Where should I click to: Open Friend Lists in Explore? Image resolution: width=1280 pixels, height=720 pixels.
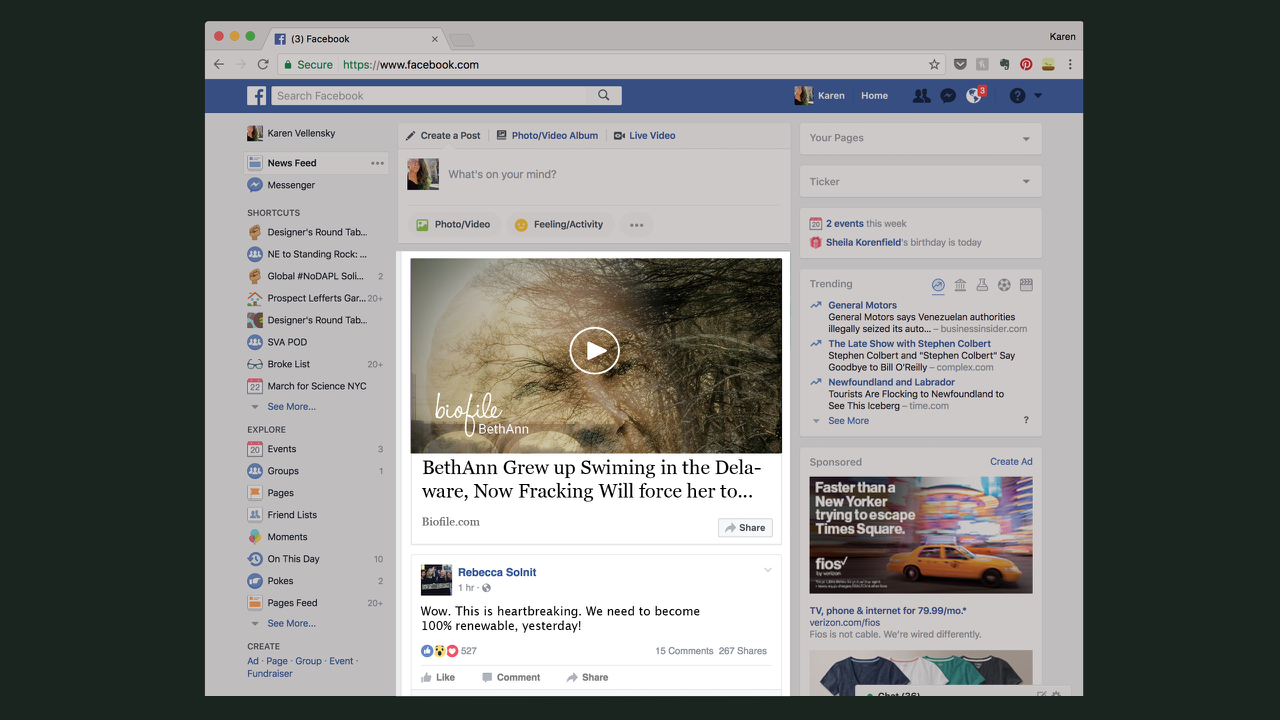282,515
